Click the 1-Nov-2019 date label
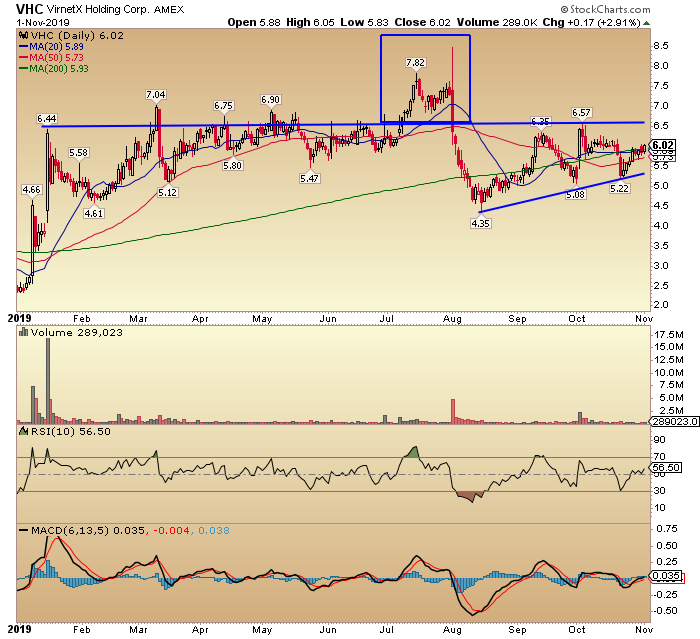Image resolution: width=700 pixels, height=639 pixels. (x=43, y=22)
